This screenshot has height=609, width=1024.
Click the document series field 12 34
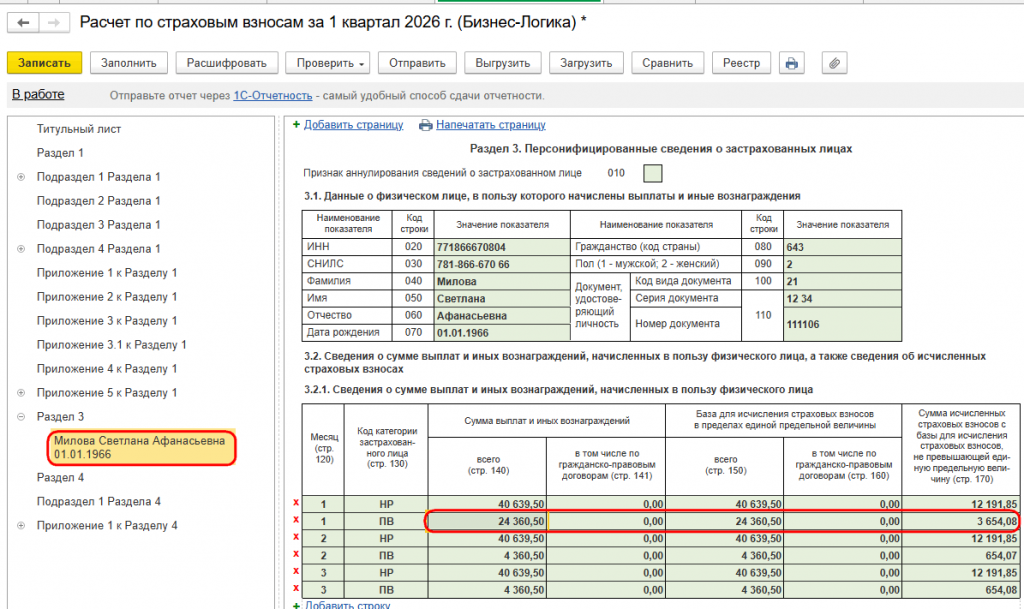[842, 298]
